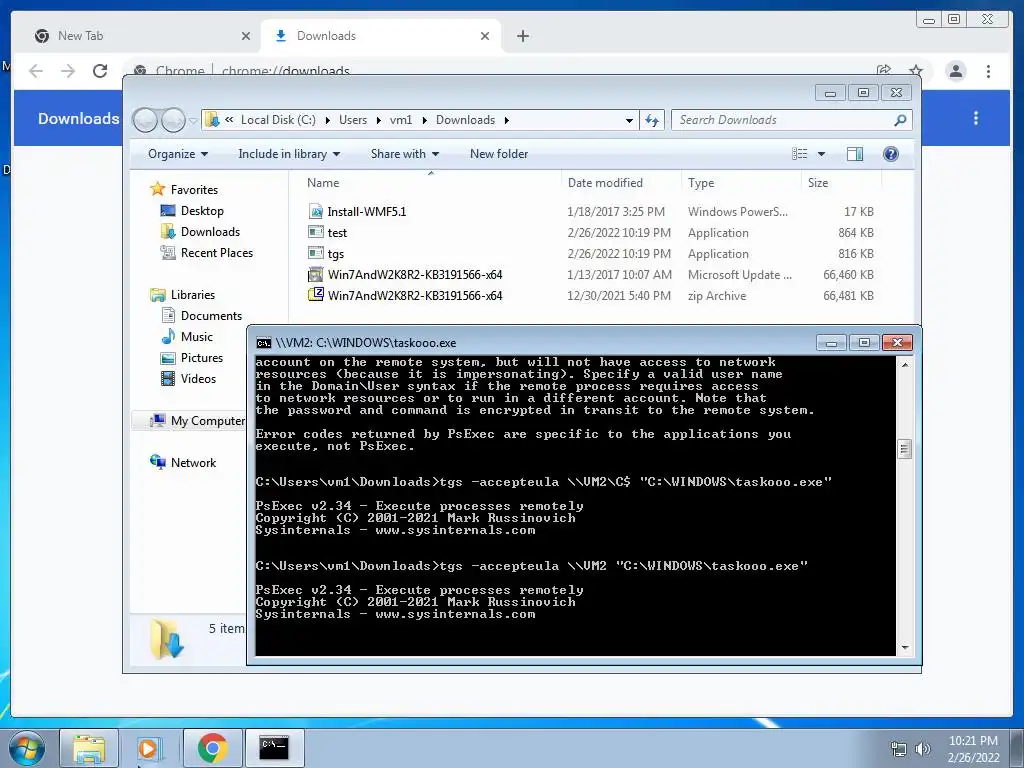The width and height of the screenshot is (1024, 768).
Task: Switch to the command prompt taskbar button
Action: 274,748
